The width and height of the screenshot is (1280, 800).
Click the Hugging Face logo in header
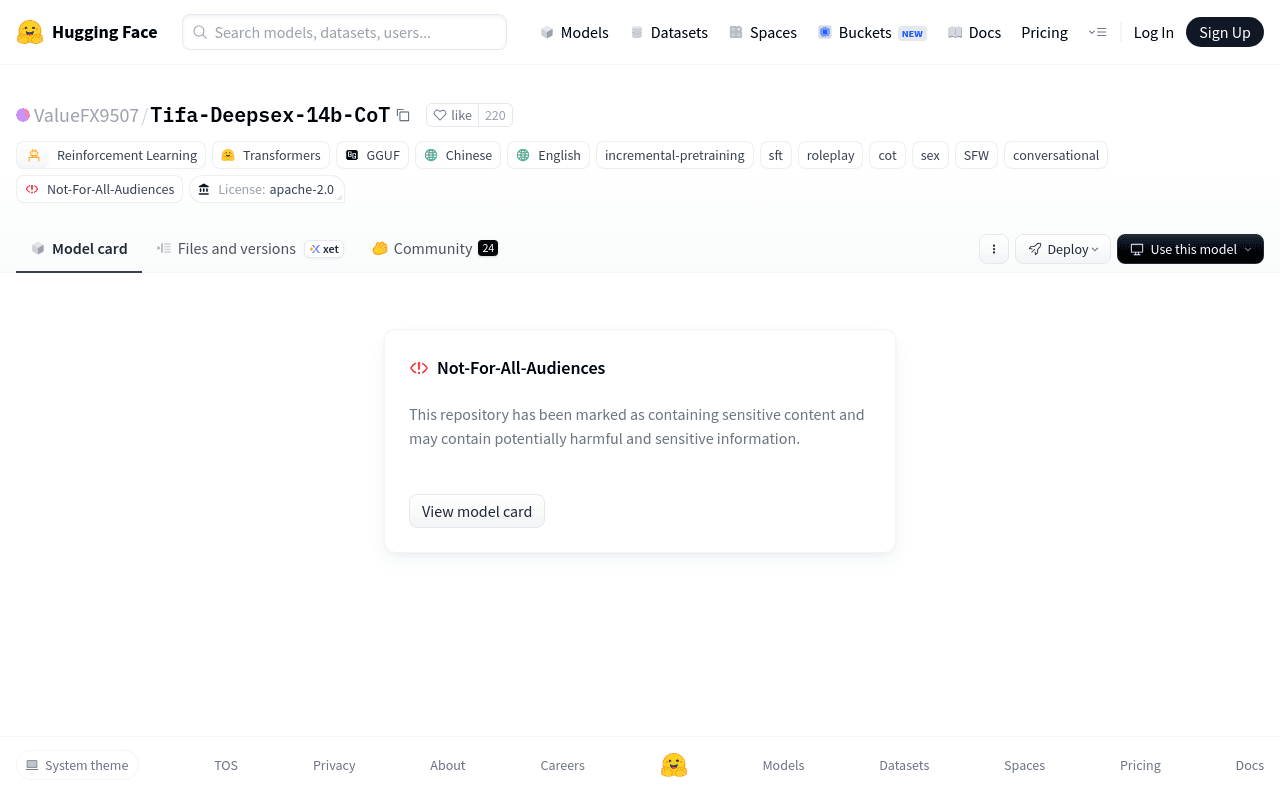(x=87, y=32)
